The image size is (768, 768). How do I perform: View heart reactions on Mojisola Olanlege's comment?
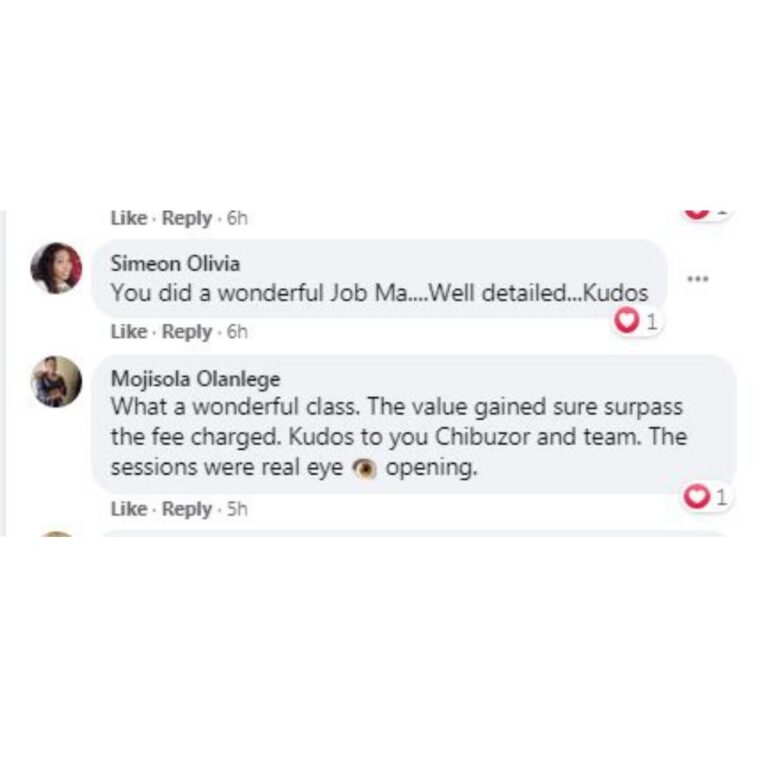(x=707, y=497)
